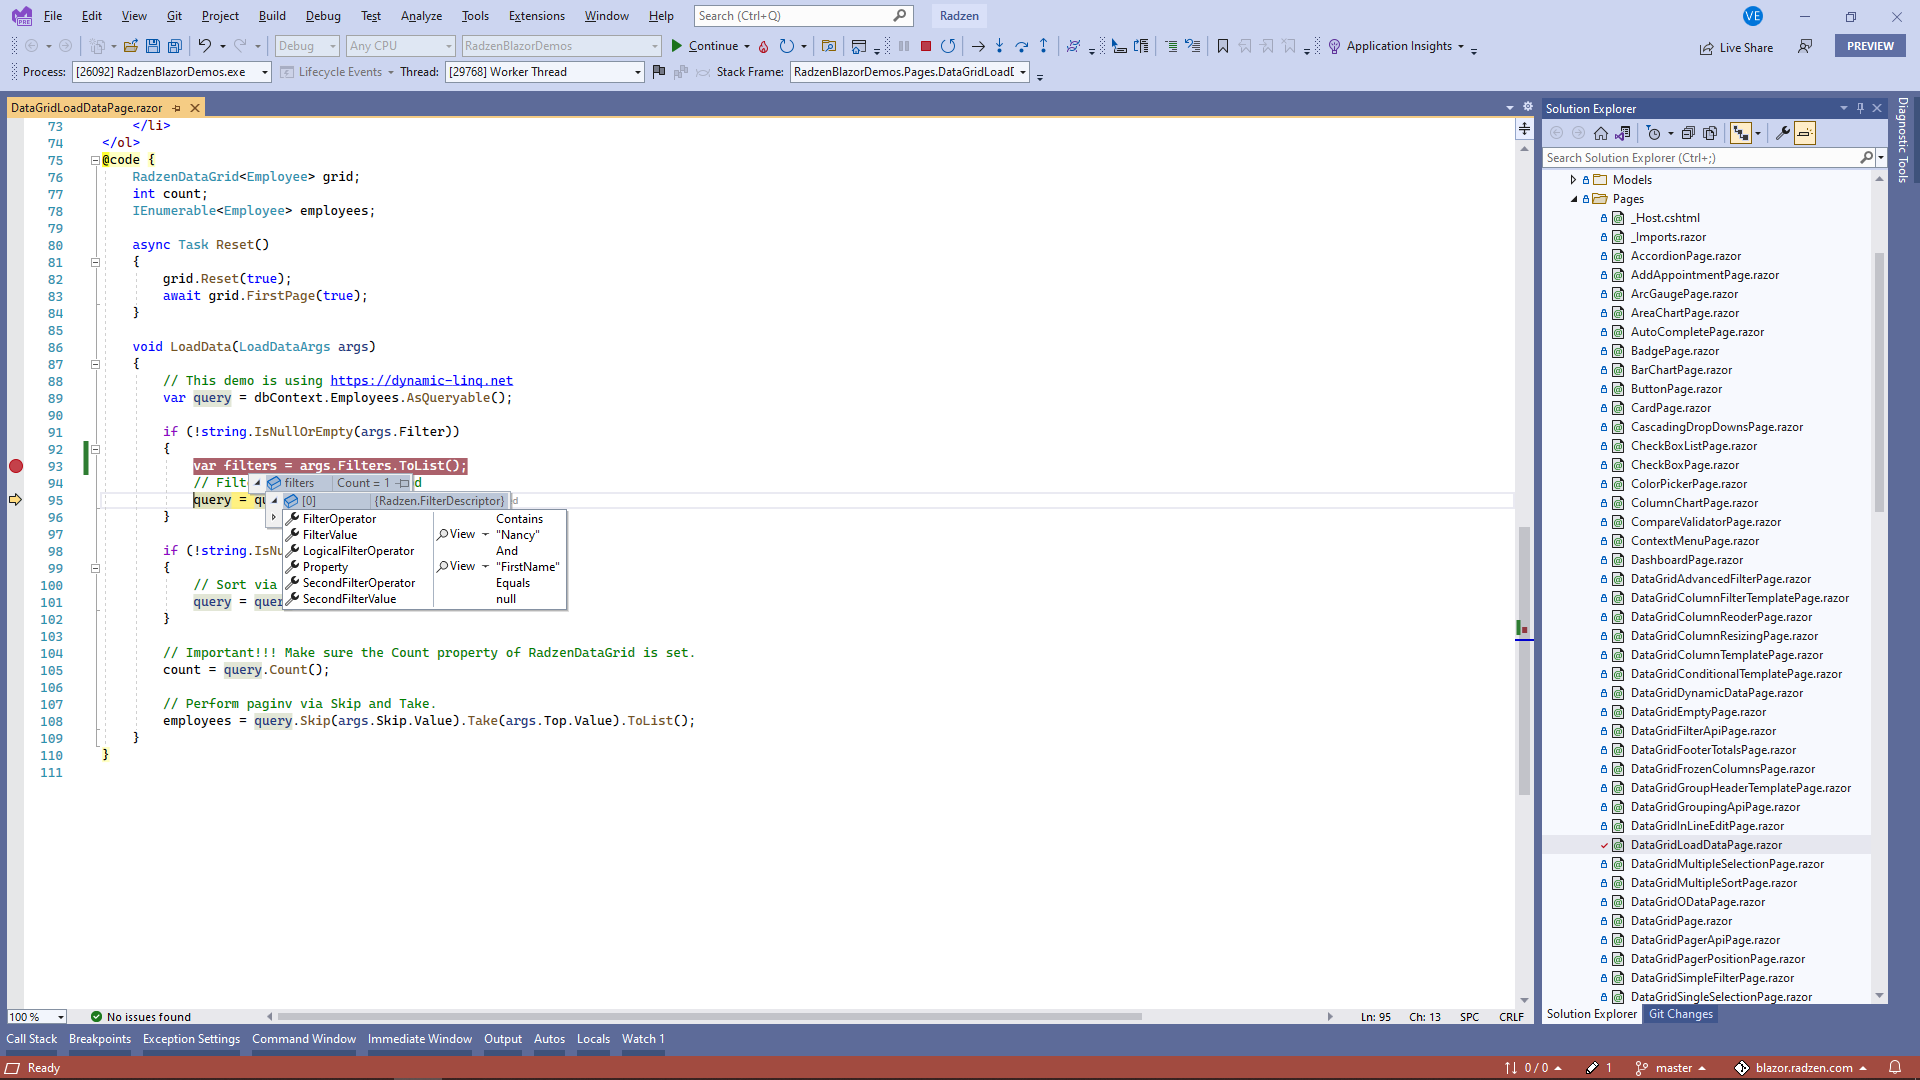1920x1080 pixels.
Task: Open the Thread dropdown
Action: [637, 72]
